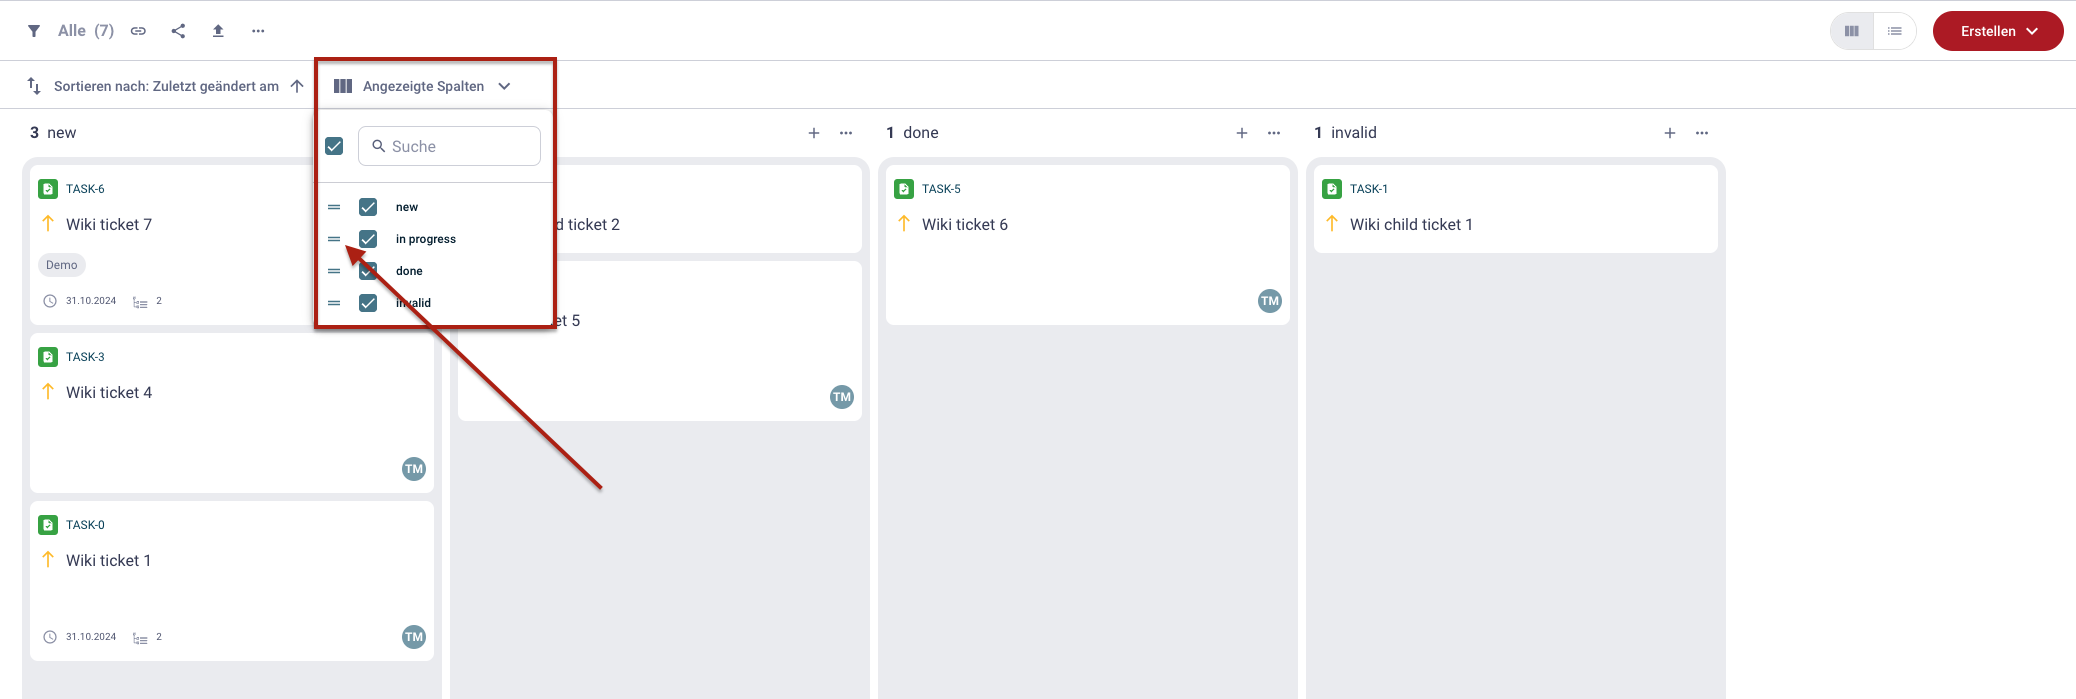Uncheck the 'invalid' column checkbox

click(x=368, y=303)
